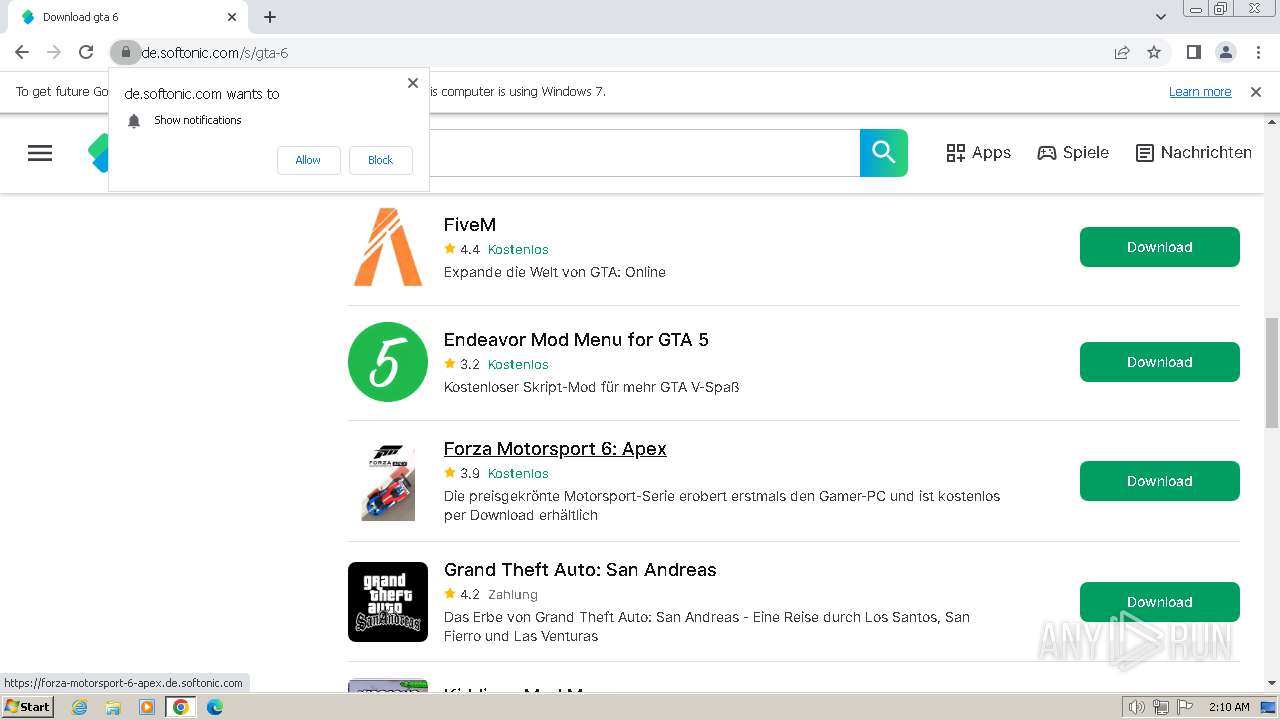Go back to previous page
Image resolution: width=1280 pixels, height=720 pixels.
[x=22, y=52]
